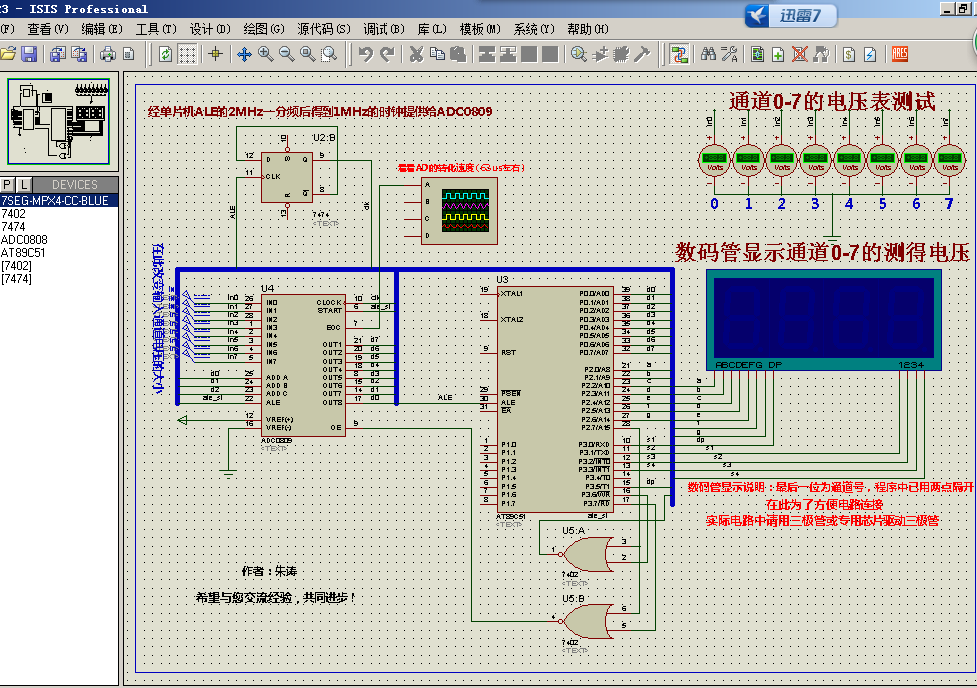Click the Make Device icon
The image size is (977, 688).
click(600, 54)
